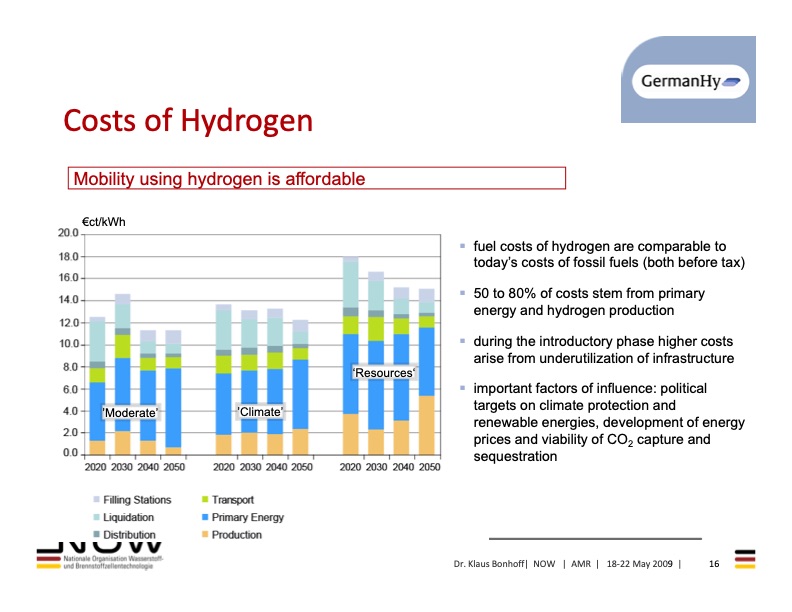792x612 pixels.
Task: Click the 'Primary Energy' legend text
Action: (x=248, y=518)
